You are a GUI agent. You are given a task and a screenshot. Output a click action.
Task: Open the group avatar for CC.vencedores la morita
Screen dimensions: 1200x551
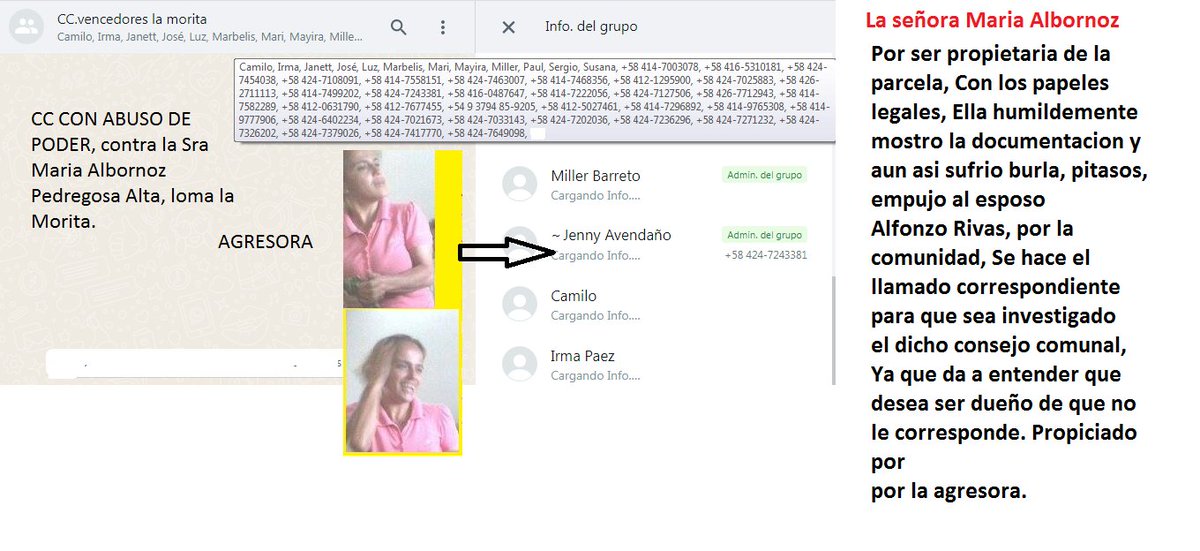[27, 28]
